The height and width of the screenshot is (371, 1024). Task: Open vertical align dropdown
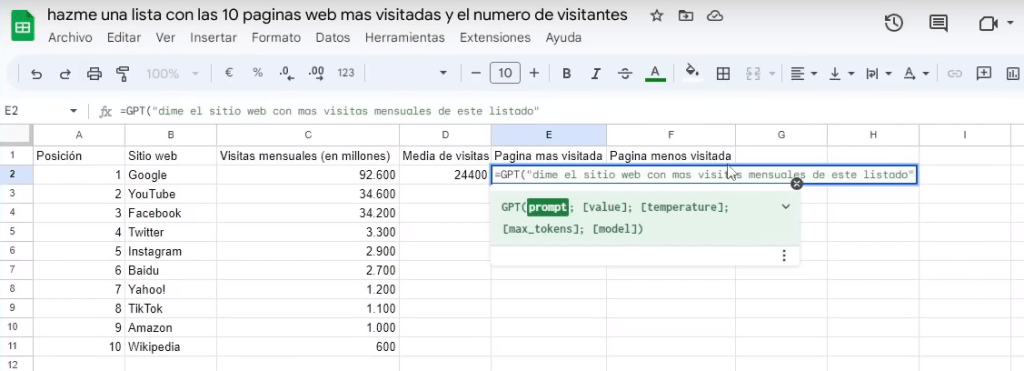tap(842, 74)
